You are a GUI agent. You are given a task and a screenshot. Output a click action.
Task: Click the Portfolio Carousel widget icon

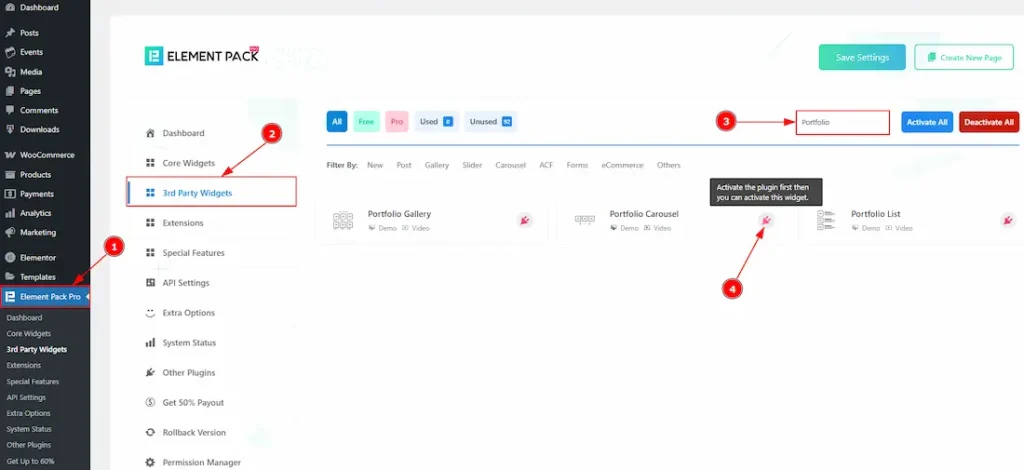[x=584, y=220]
